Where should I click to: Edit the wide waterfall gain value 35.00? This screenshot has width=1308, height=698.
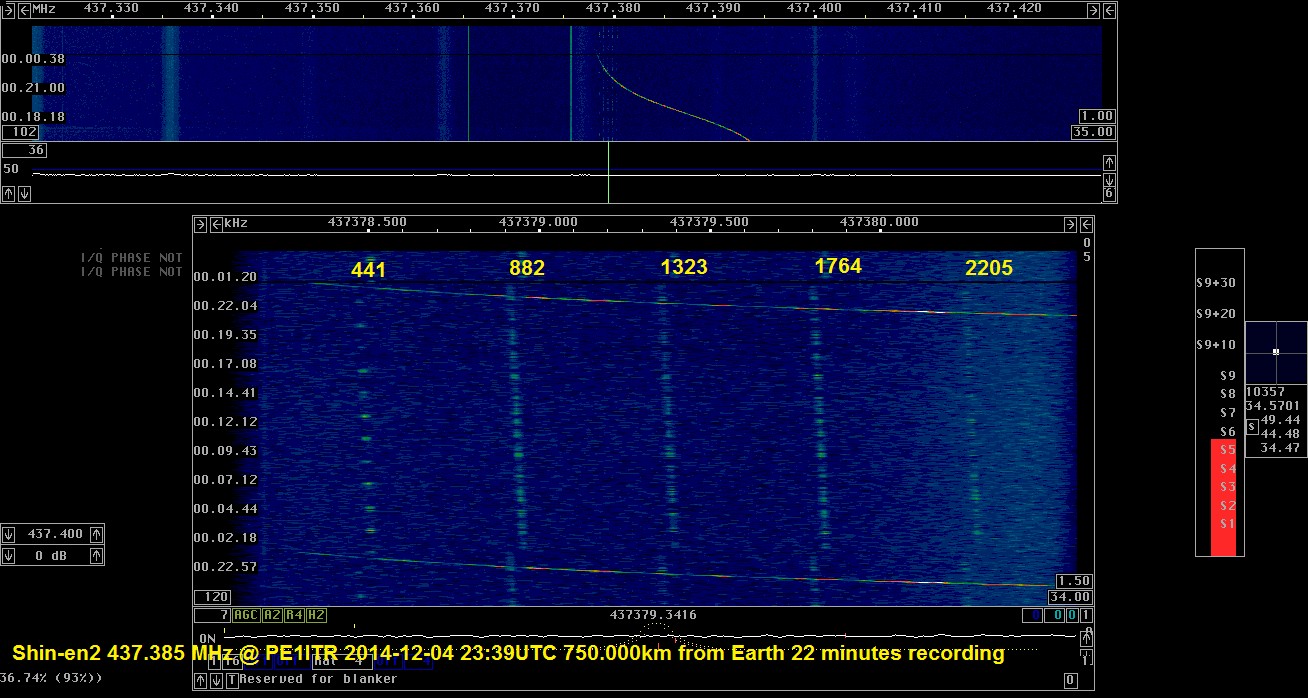point(1092,132)
